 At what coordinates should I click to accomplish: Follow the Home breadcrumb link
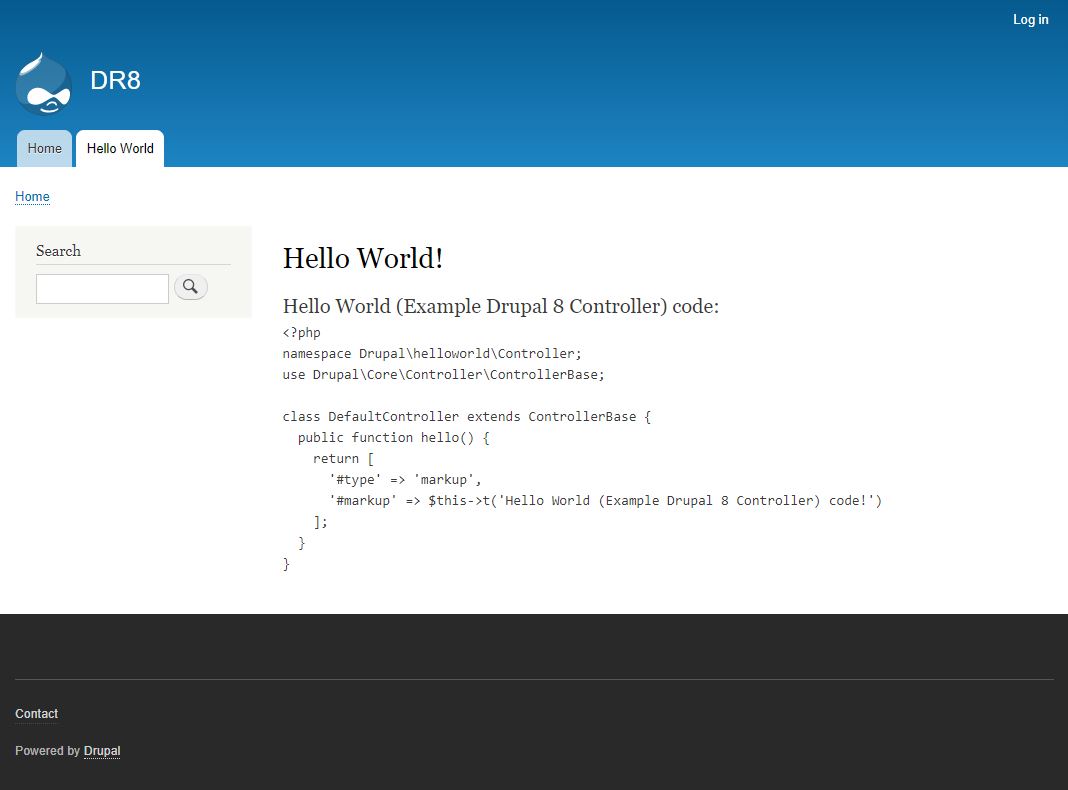click(32, 196)
